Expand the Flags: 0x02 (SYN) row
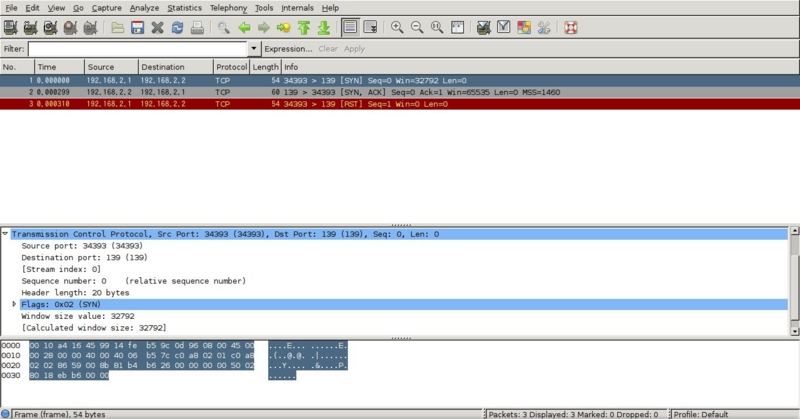This screenshot has height=419, width=800. click(14, 304)
